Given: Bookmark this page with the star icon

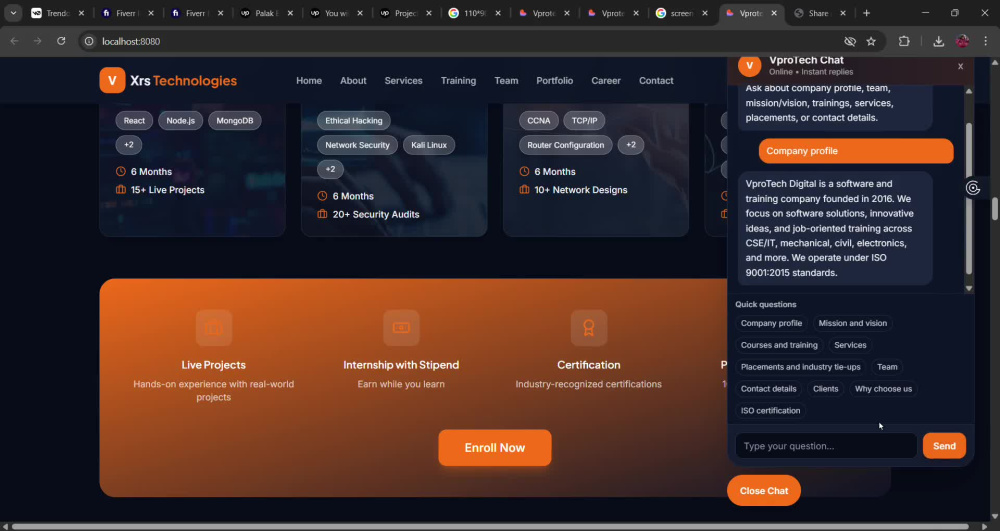Looking at the screenshot, I should [871, 41].
